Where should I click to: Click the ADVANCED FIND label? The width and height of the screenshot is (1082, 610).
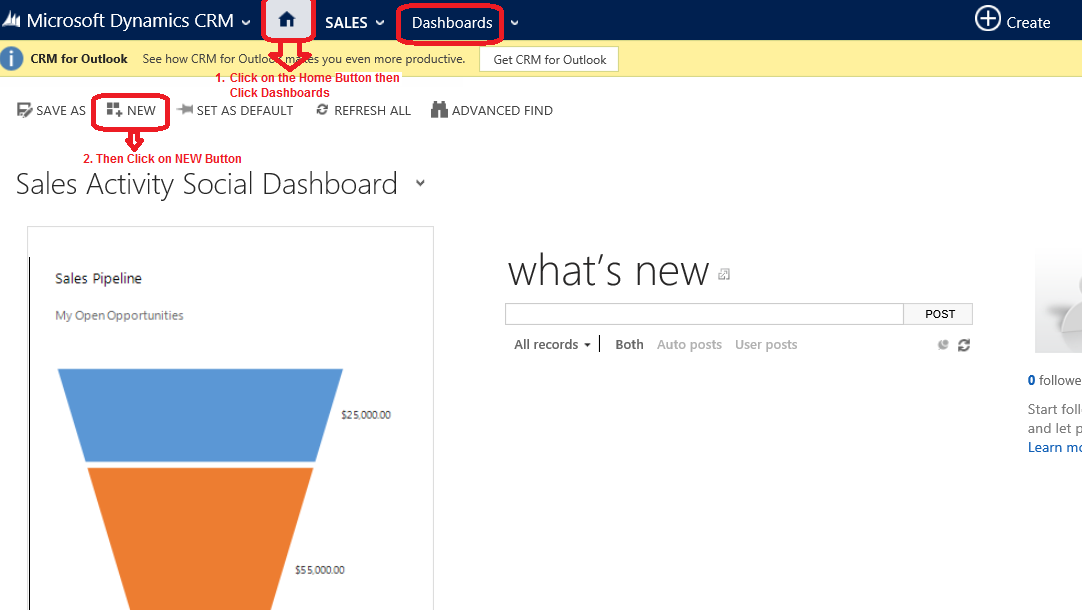click(502, 110)
